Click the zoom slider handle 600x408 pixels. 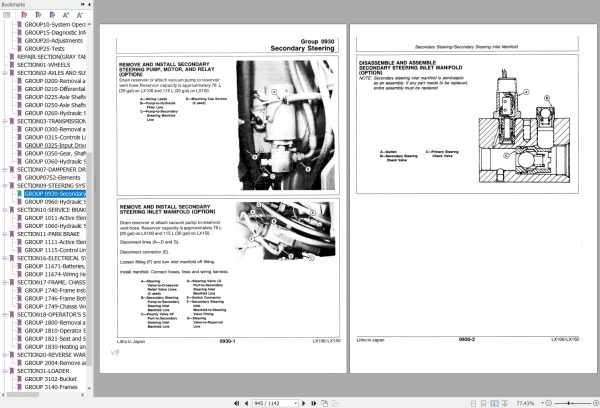pyautogui.click(x=569, y=403)
